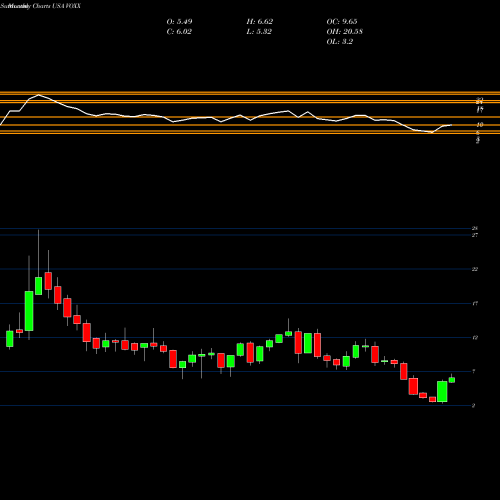Click the price axis label 22
The height and width of the screenshot is (500, 500).
coord(475,269)
